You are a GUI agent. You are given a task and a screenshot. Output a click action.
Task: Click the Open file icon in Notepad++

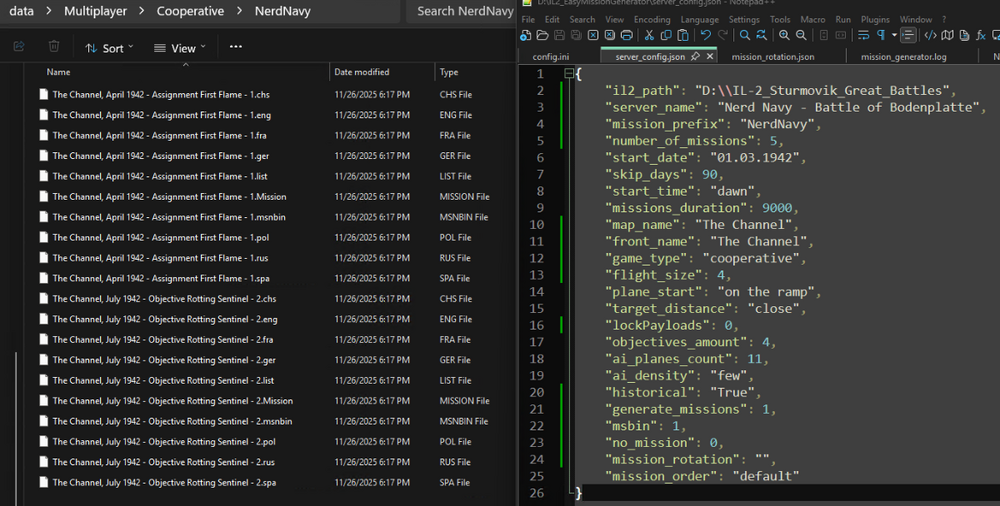pos(542,35)
